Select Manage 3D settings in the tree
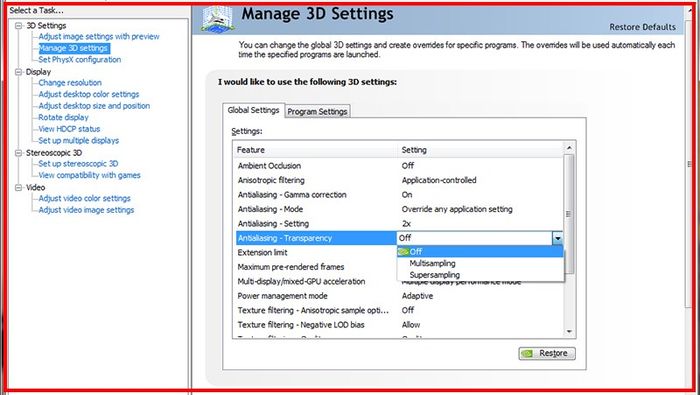700x395 pixels. (73, 48)
